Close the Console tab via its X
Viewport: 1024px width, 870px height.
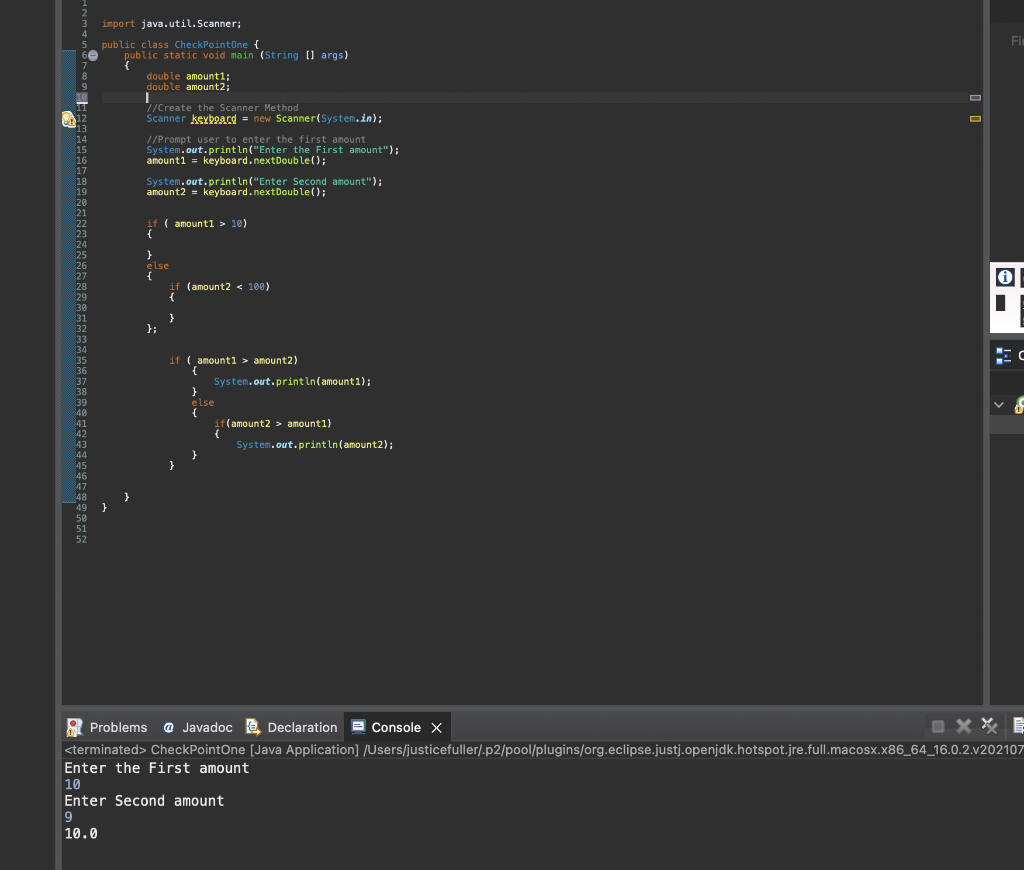click(x=436, y=727)
